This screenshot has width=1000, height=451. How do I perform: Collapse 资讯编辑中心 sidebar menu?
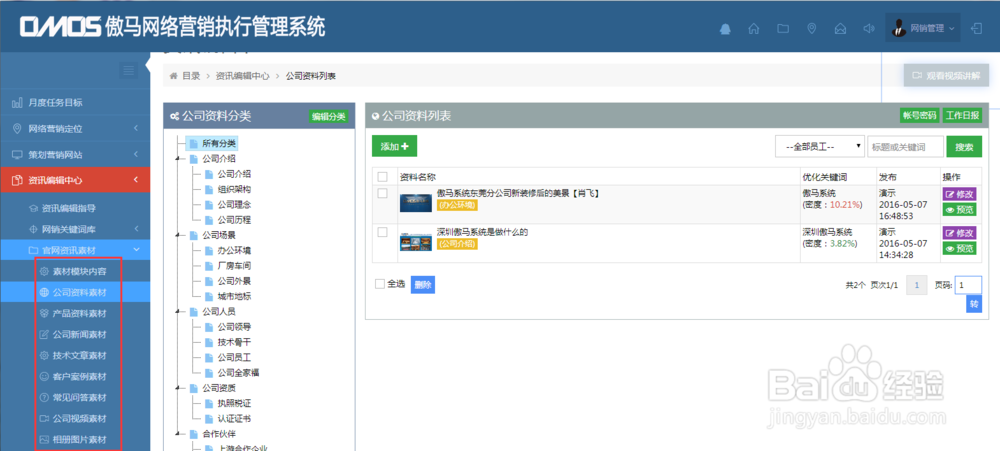[x=75, y=181]
